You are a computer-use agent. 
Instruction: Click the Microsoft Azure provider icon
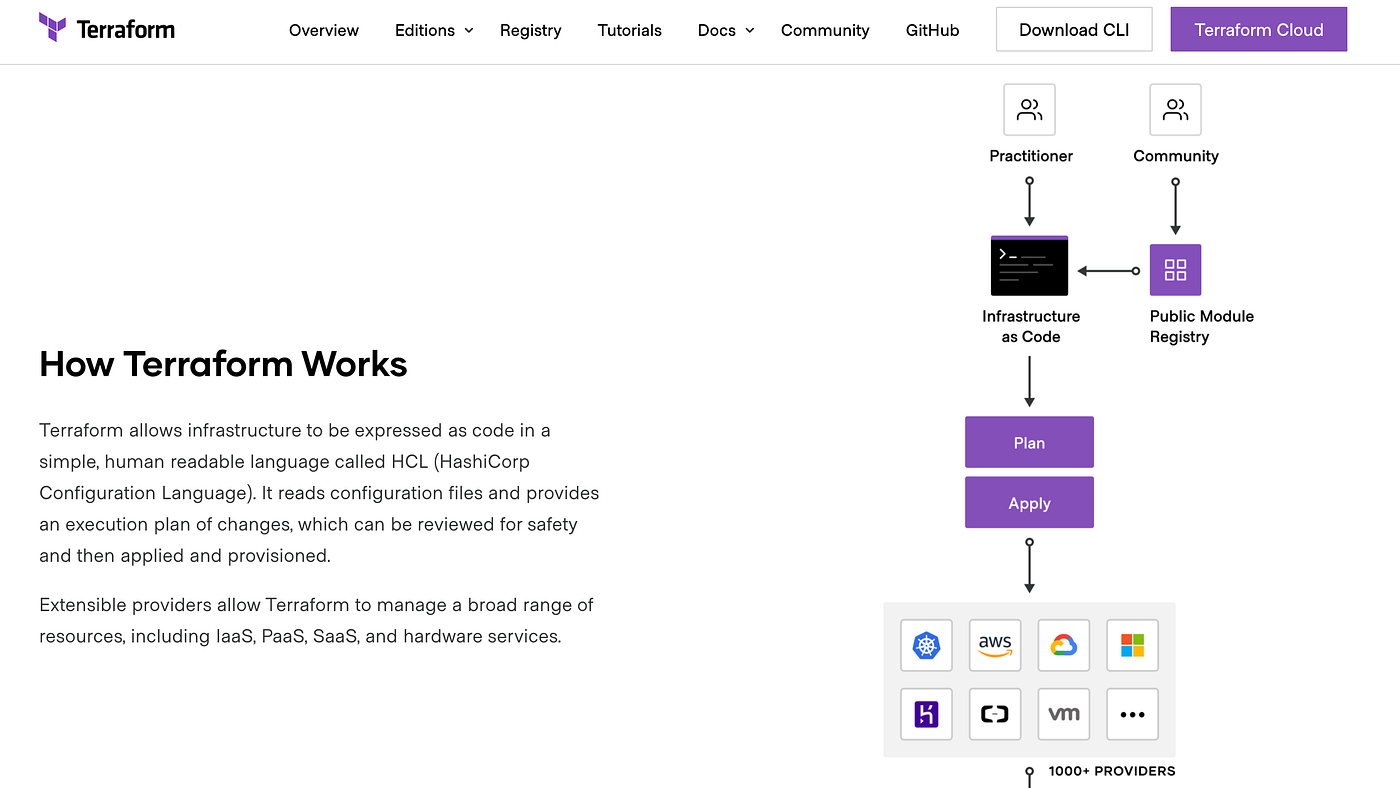[1132, 645]
